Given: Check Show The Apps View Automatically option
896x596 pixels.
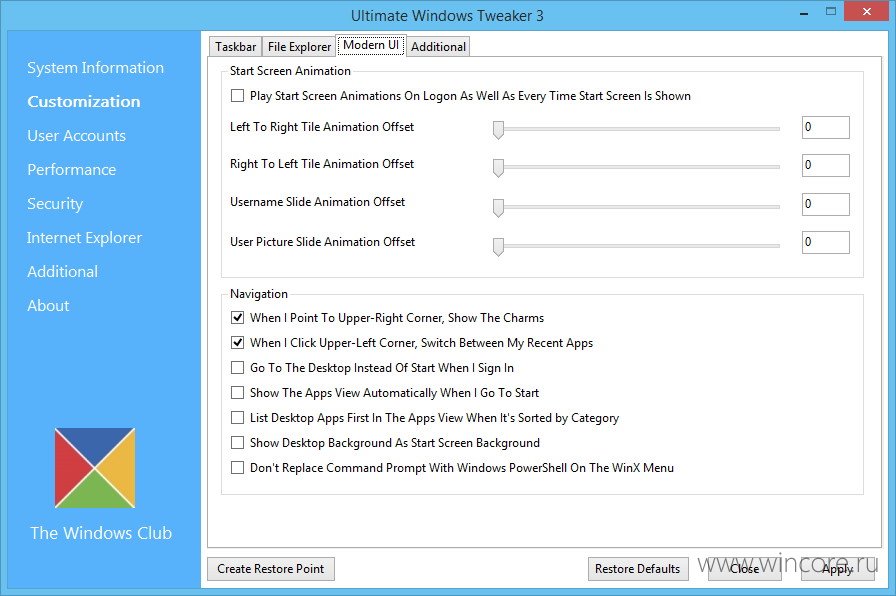Looking at the screenshot, I should pos(237,393).
